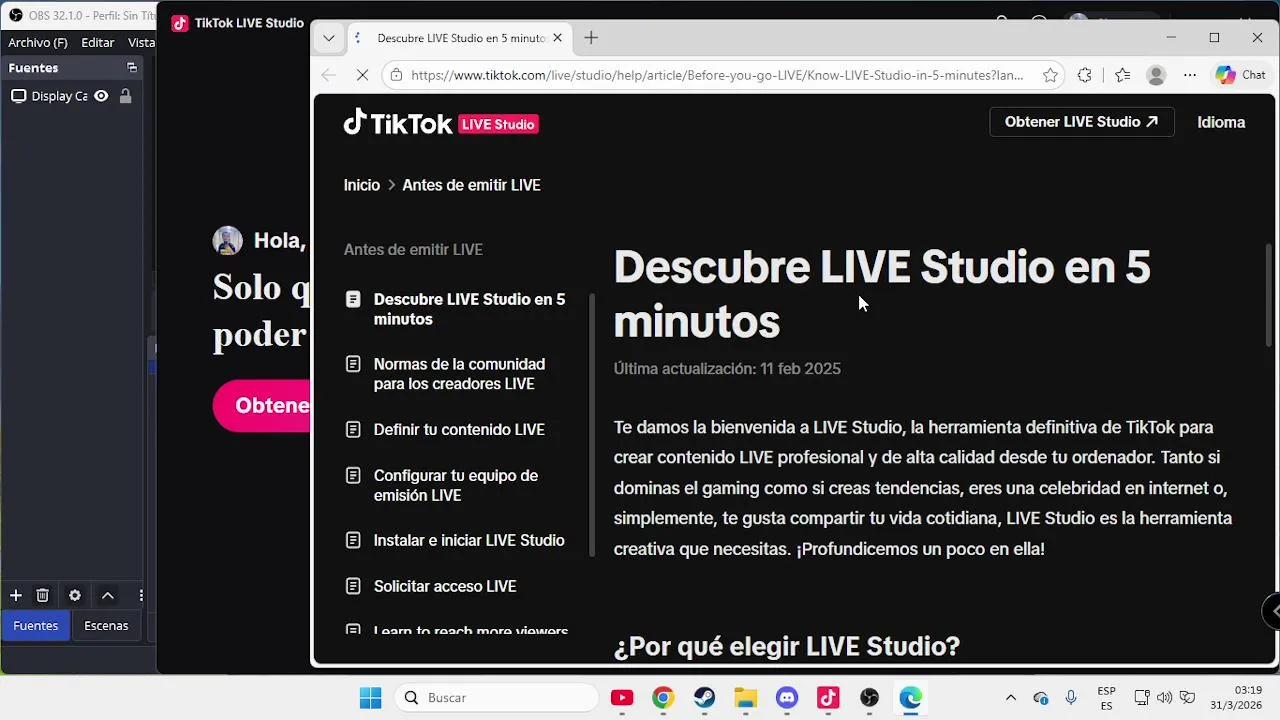Open the Idioma language selector
1280x720 pixels.
click(x=1221, y=122)
